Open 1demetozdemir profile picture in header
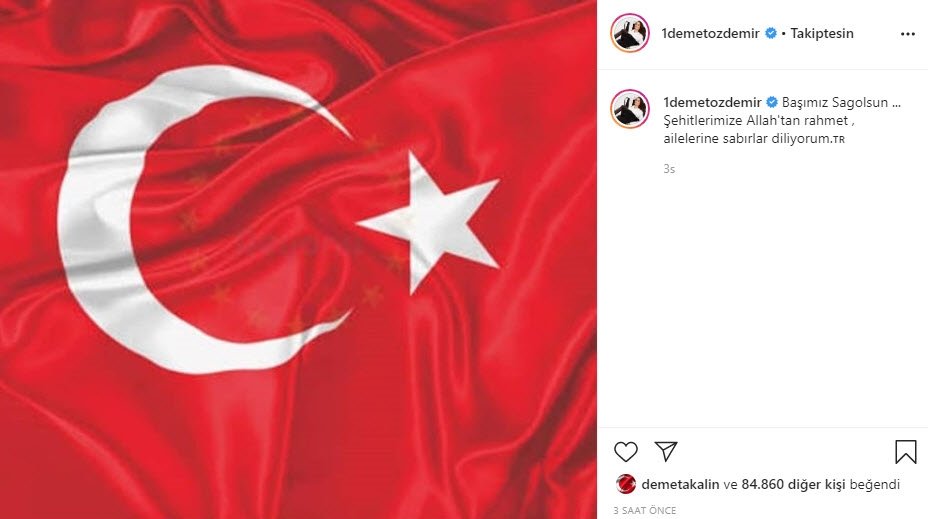Viewport: 928px width, 519px height. click(630, 34)
